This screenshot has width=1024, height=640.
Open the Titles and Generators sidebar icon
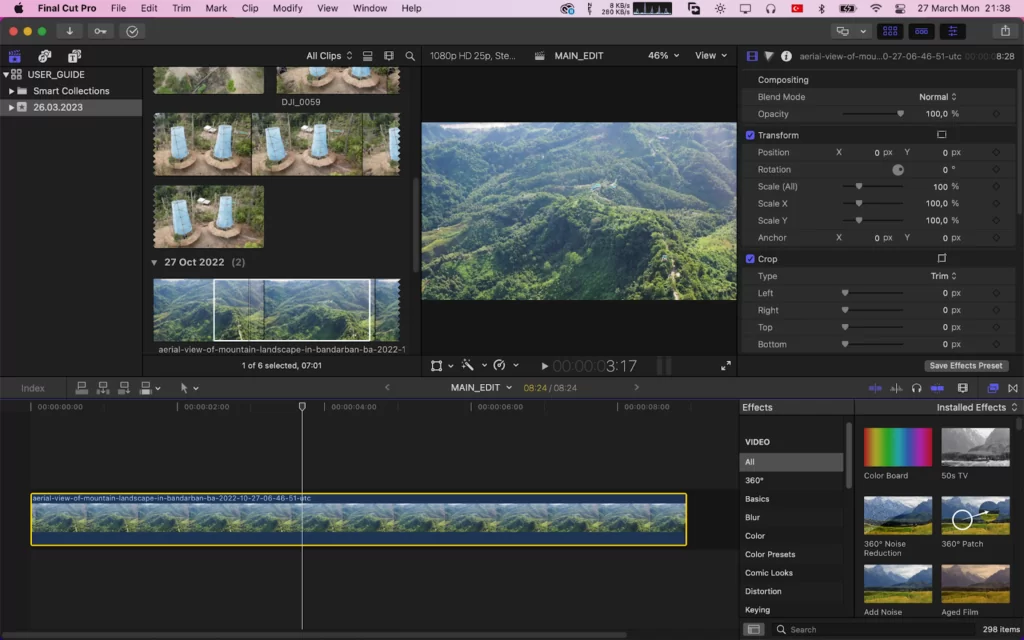[74, 56]
